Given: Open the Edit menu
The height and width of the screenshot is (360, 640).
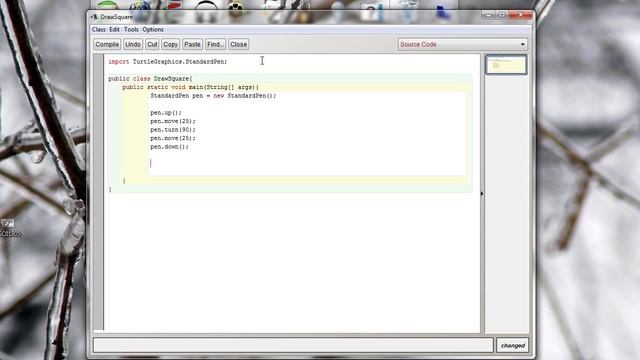Looking at the screenshot, I should [114, 29].
